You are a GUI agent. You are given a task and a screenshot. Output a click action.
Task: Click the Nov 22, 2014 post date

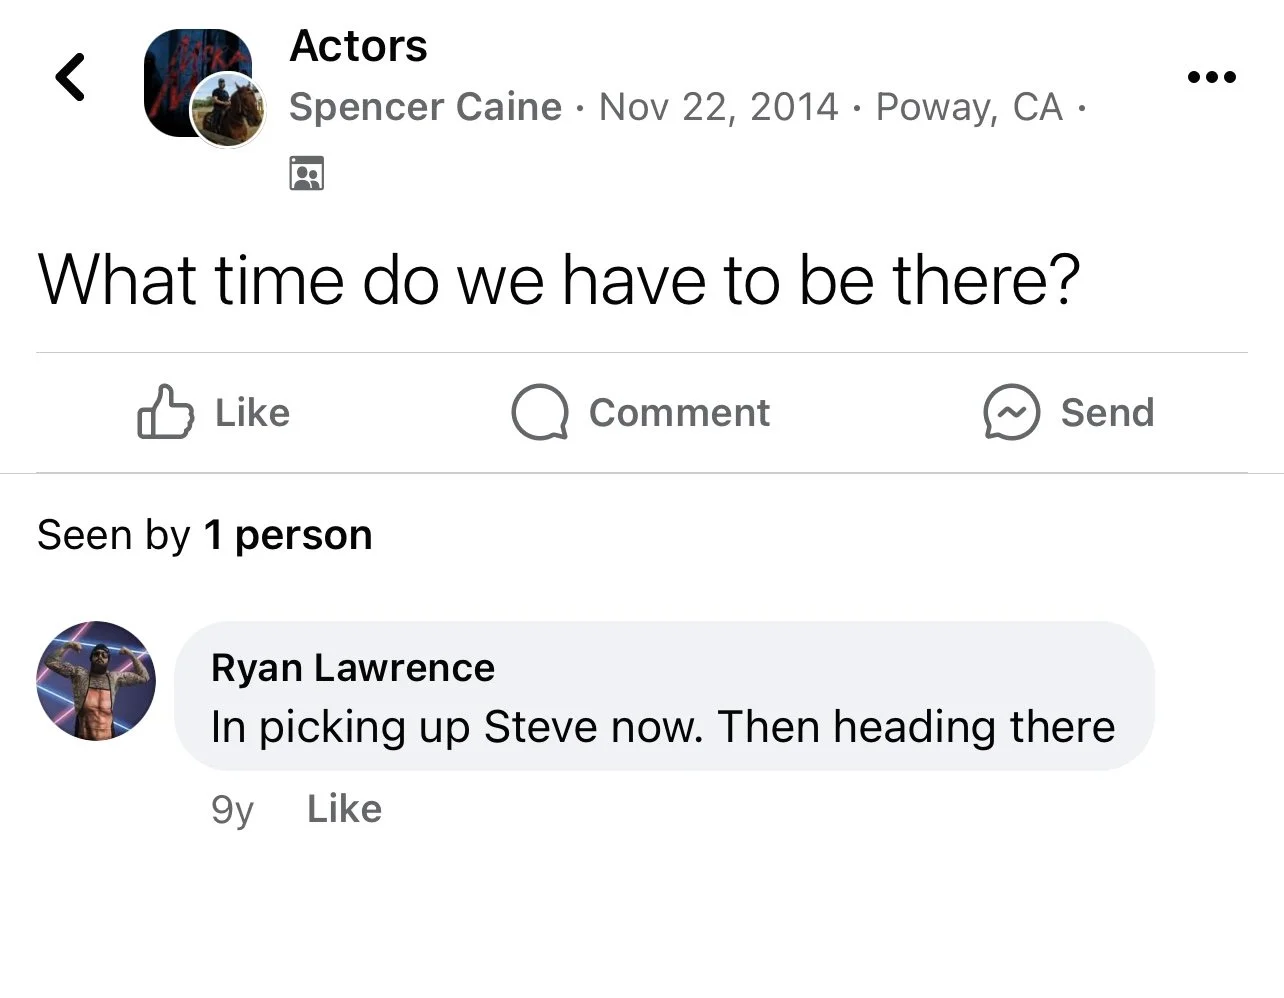pos(718,107)
